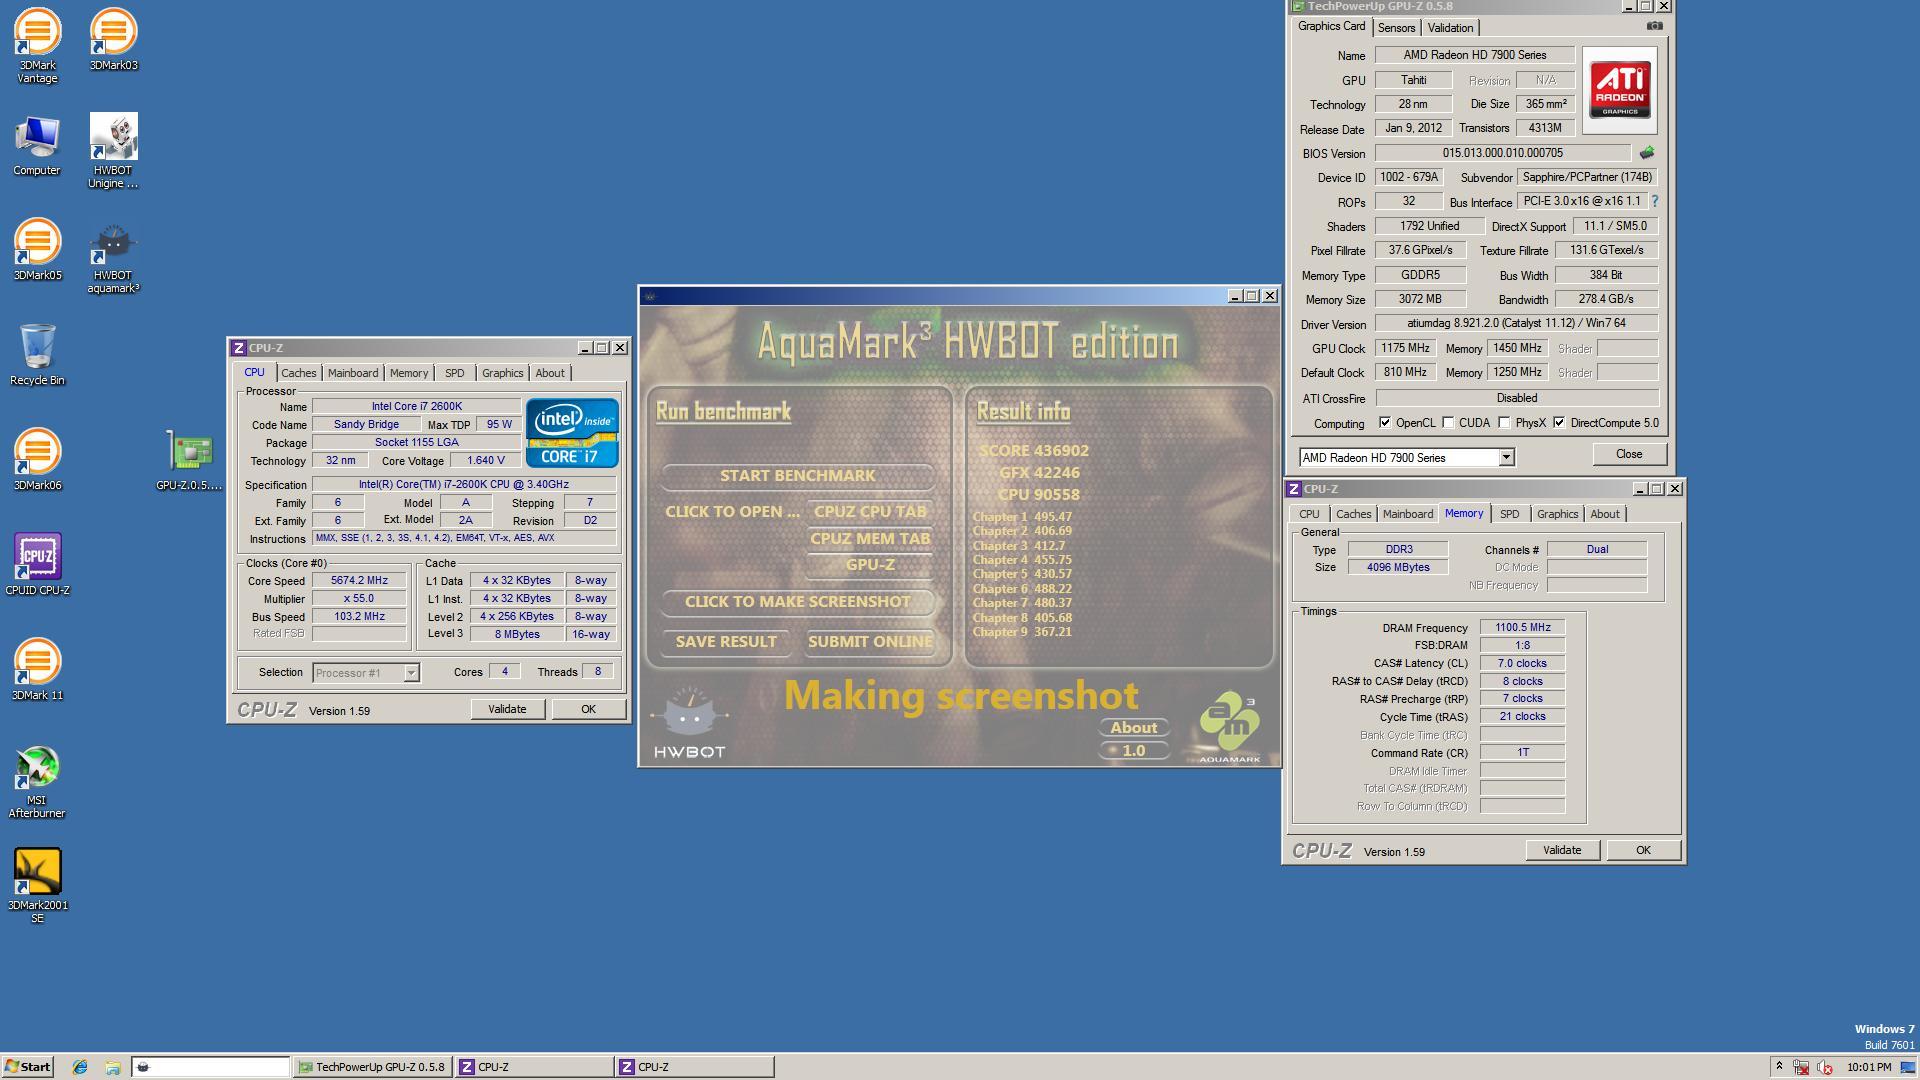Open Internet Explorer from taskbar
This screenshot has height=1080, width=1920.
[80, 1067]
